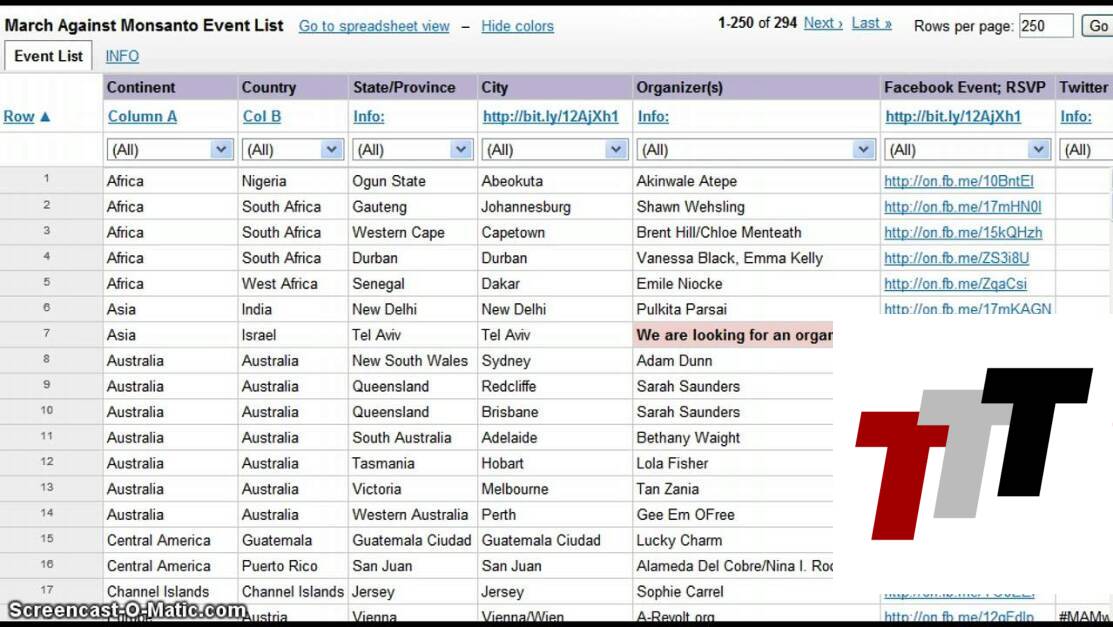Viewport: 1113px width, 627px height.
Task: Sort by Column A header link
Action: tap(142, 117)
